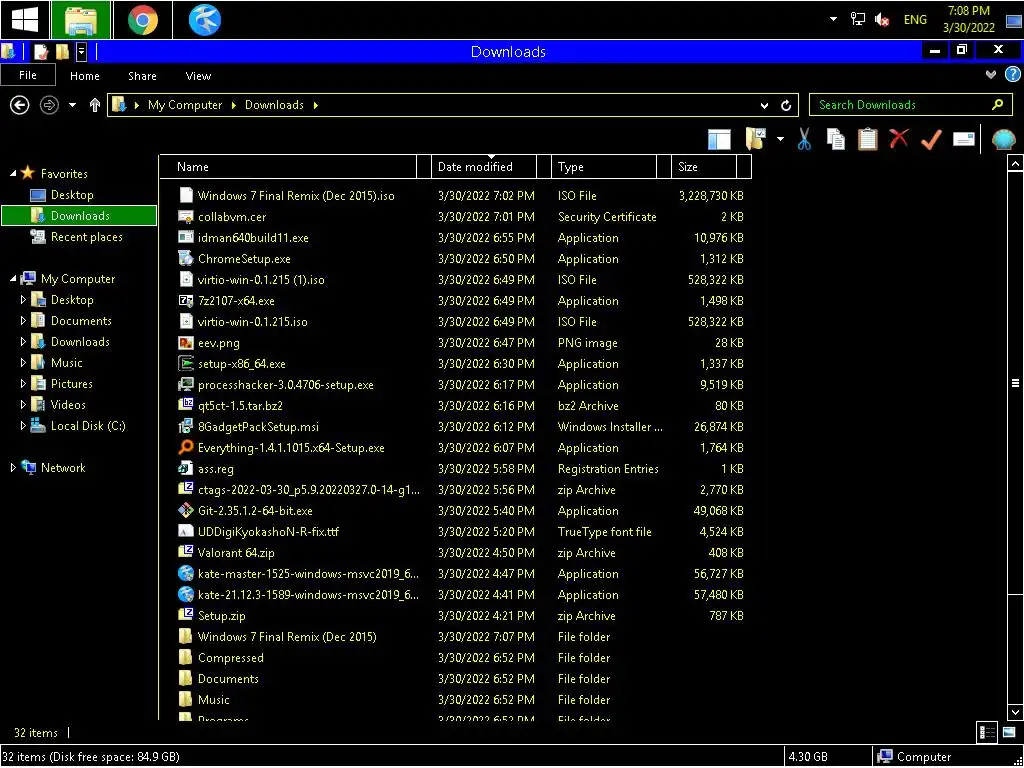Select the collabvm.cer certificate file

pyautogui.click(x=232, y=217)
